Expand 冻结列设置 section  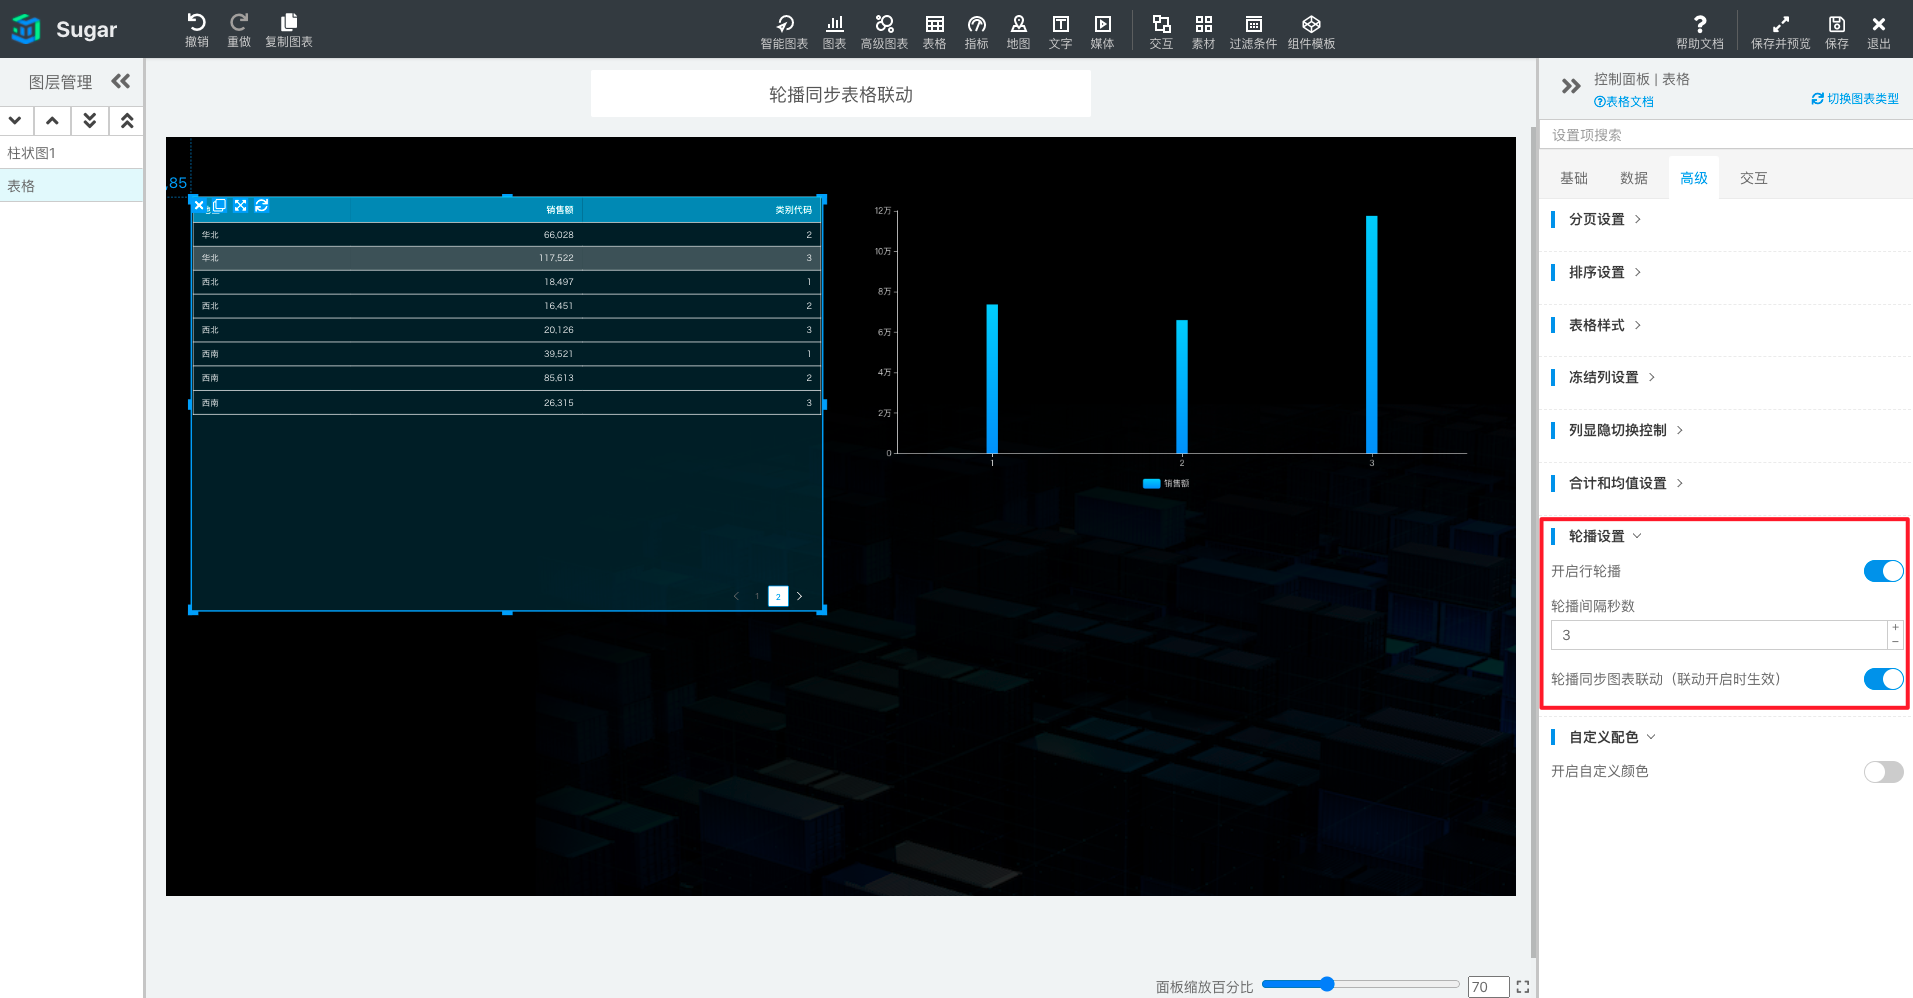coord(1612,377)
